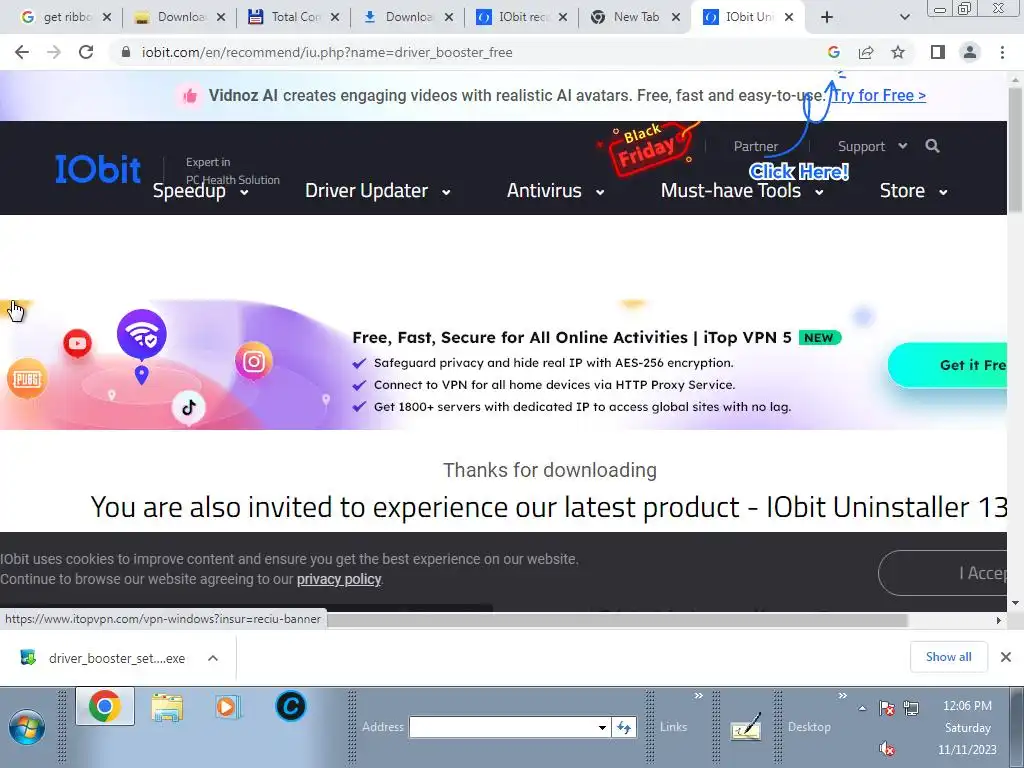The height and width of the screenshot is (768, 1024).
Task: Open the tab search dropdown arrow
Action: pos(904,17)
